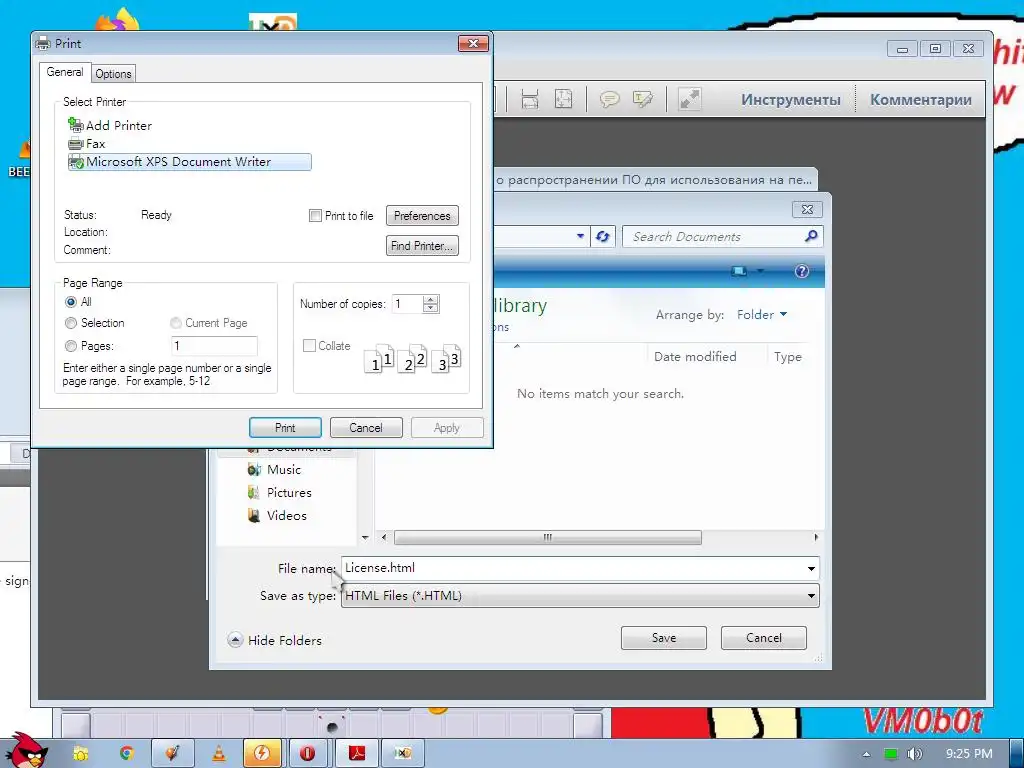Click the green network tray icon

(891, 754)
